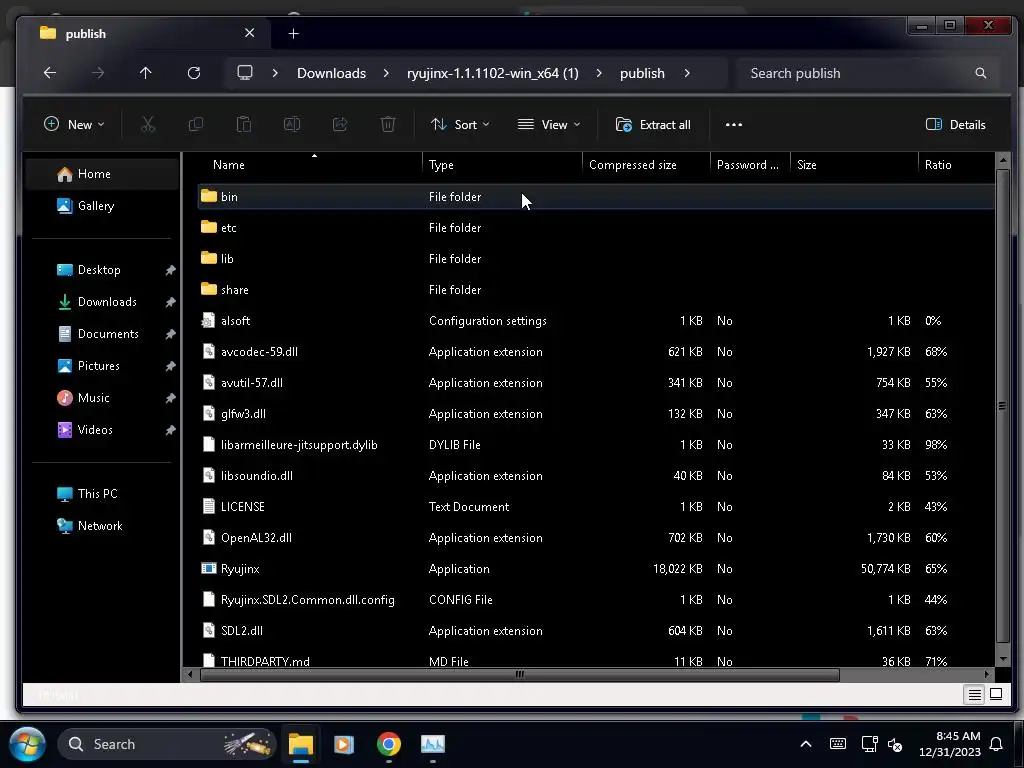Select the lib folder
Screen dimensions: 1024x768
[596, 259]
